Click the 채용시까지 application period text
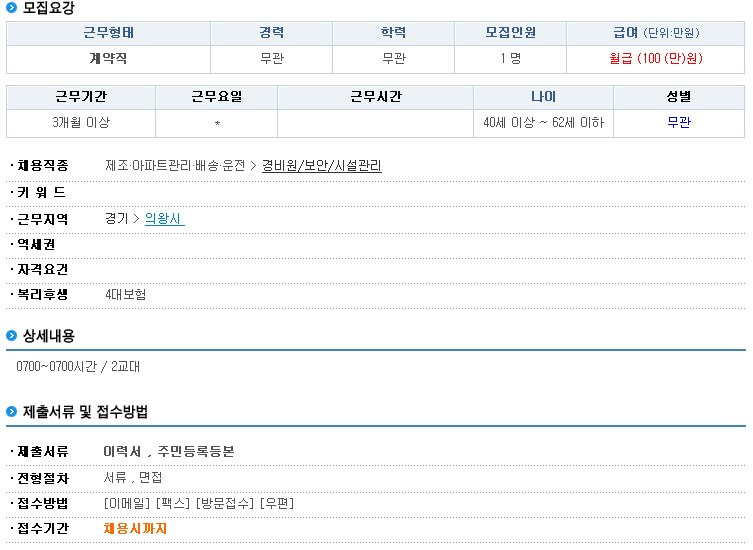Image resolution: width=753 pixels, height=550 pixels. (135, 528)
